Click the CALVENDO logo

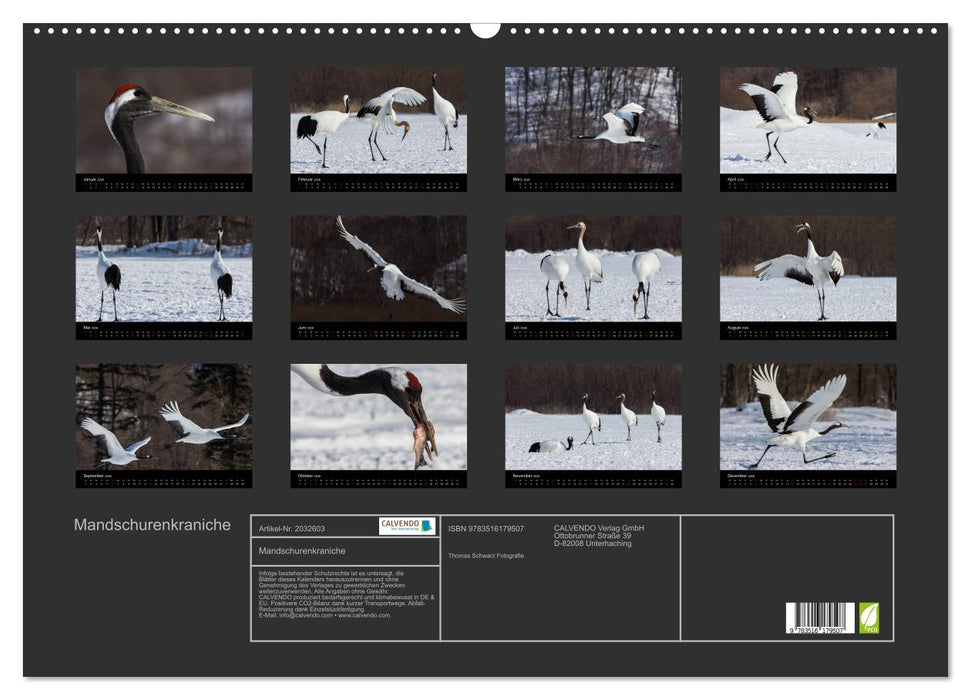pyautogui.click(x=407, y=526)
